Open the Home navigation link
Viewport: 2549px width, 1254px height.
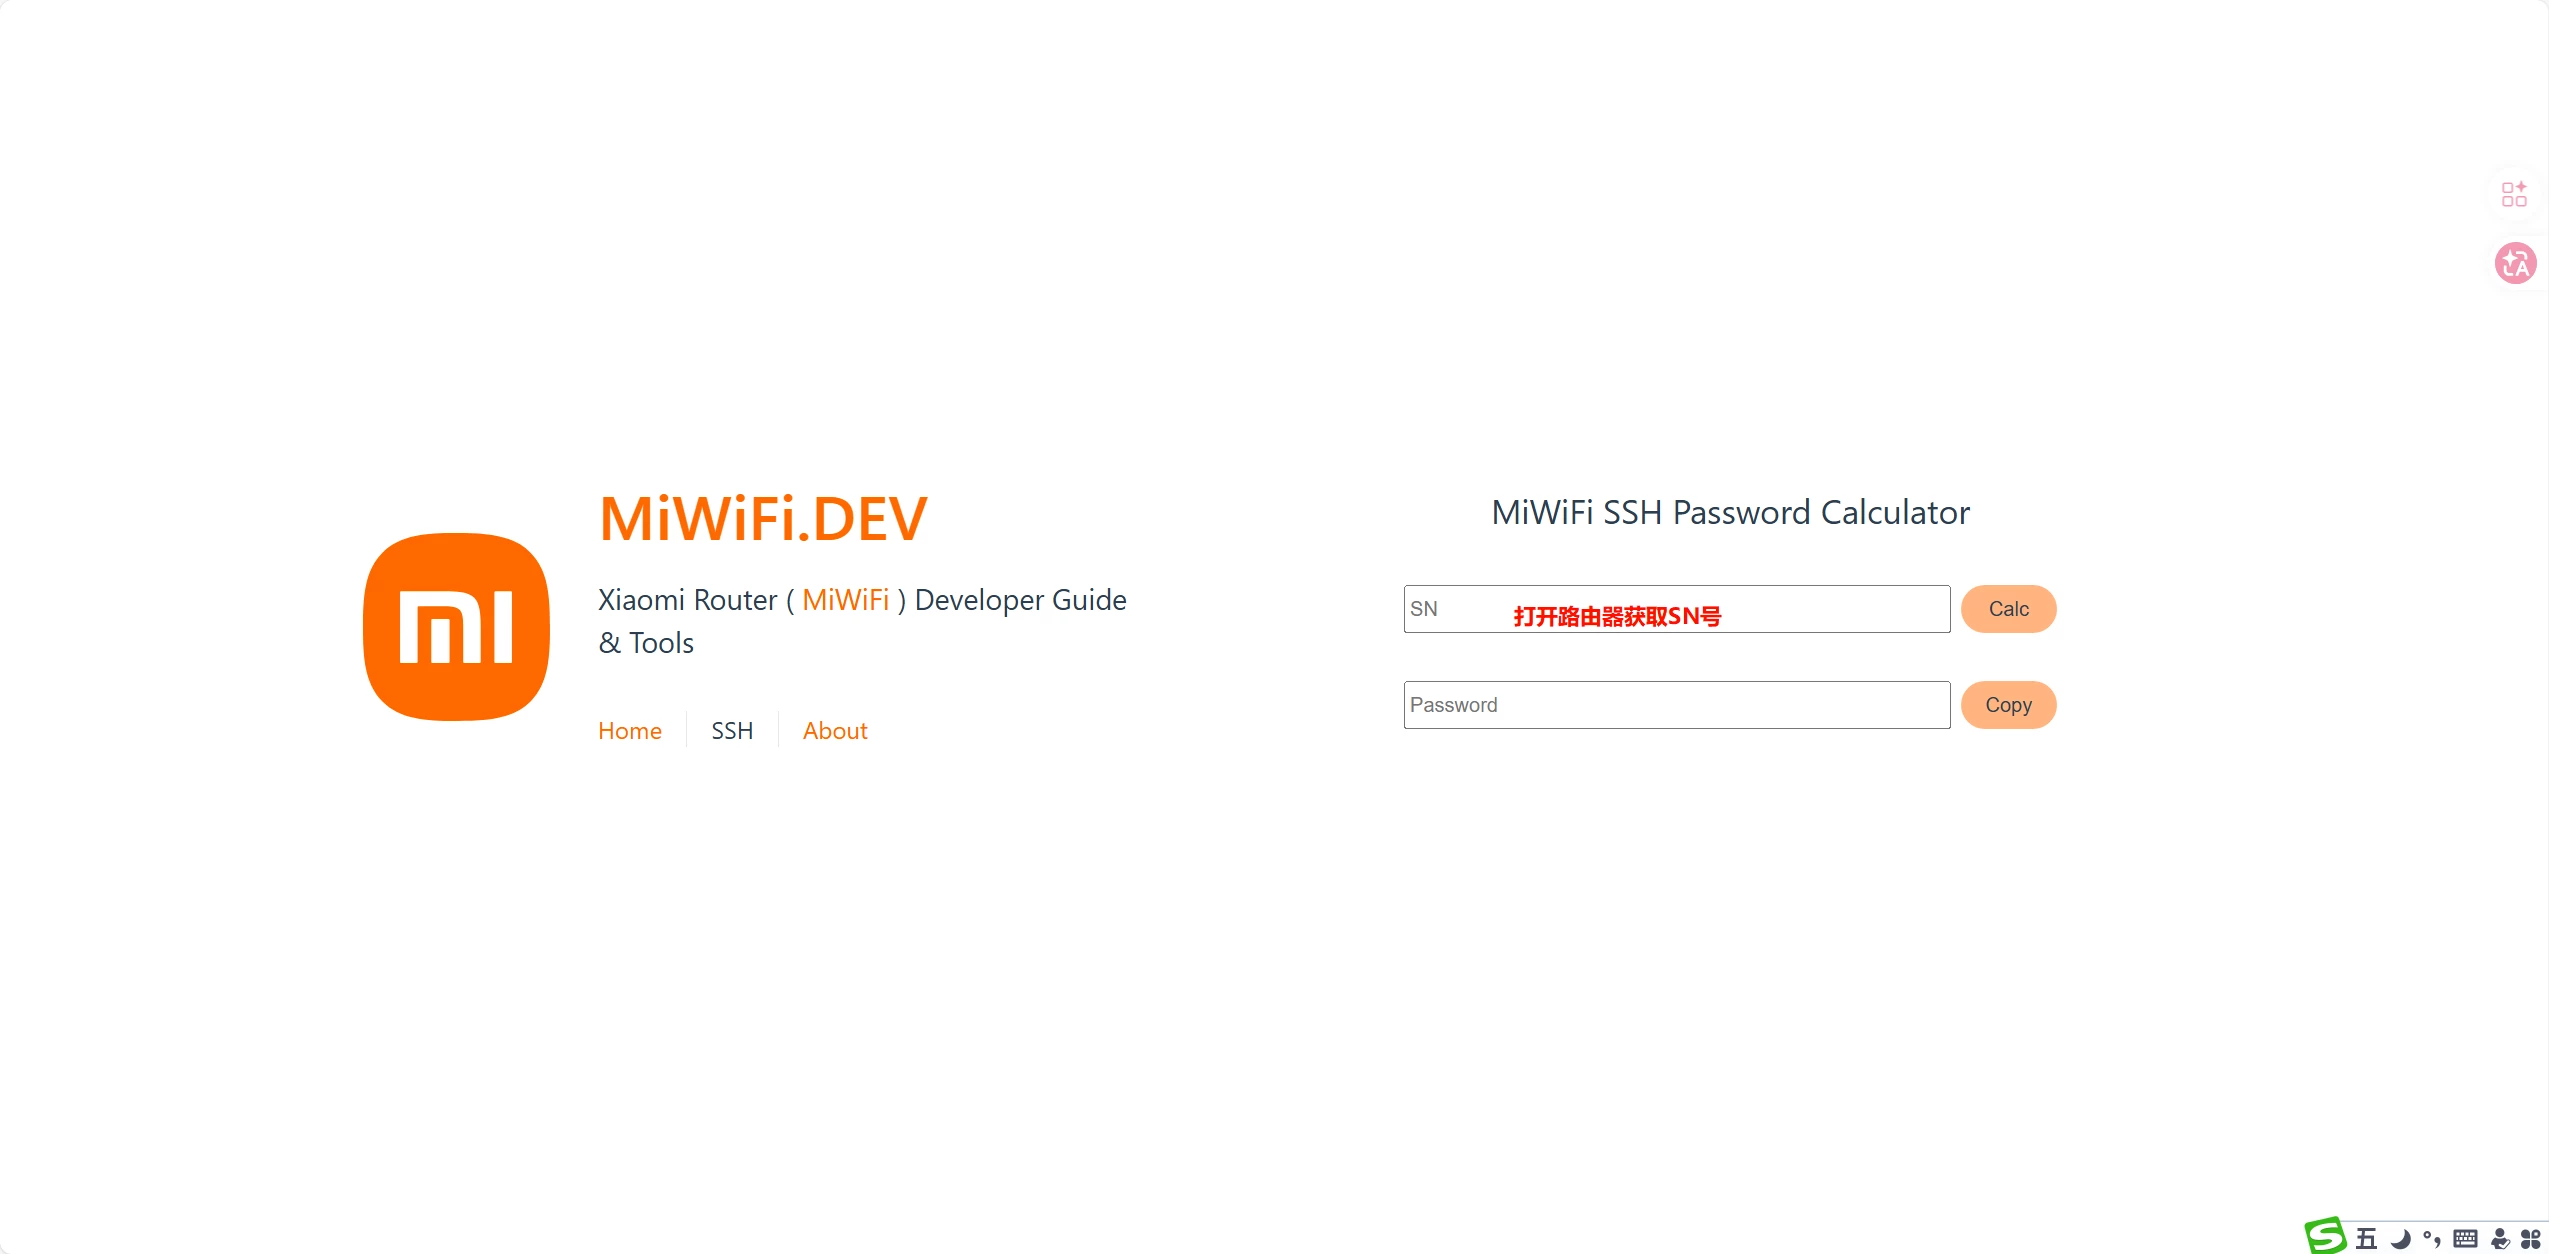[629, 731]
